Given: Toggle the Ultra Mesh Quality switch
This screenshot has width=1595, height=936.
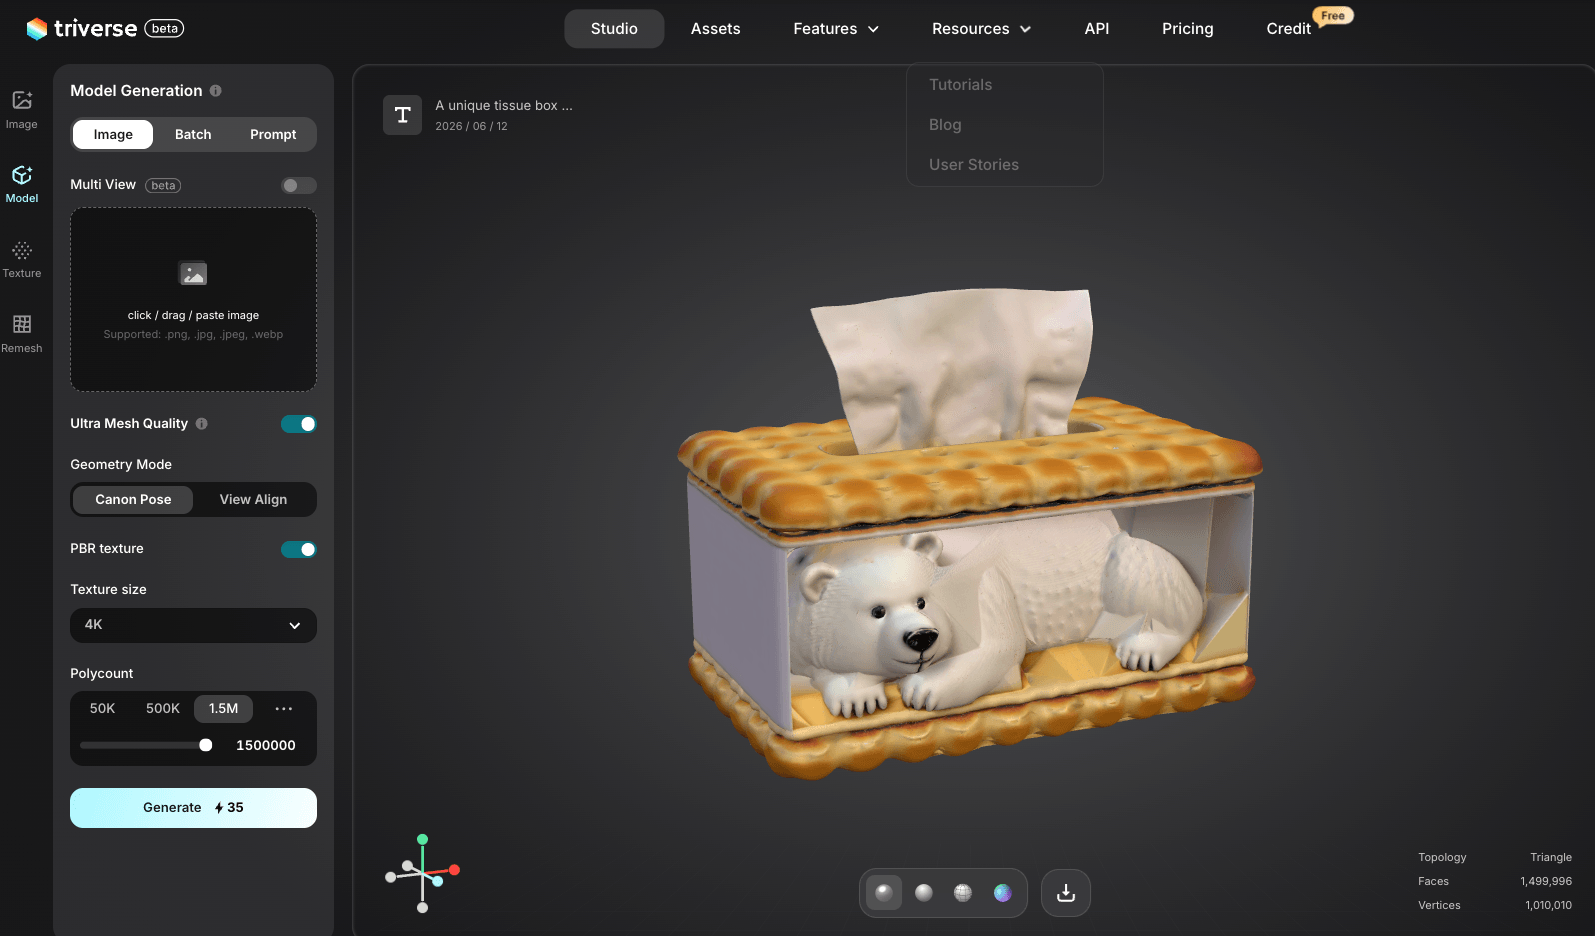Looking at the screenshot, I should coord(298,424).
